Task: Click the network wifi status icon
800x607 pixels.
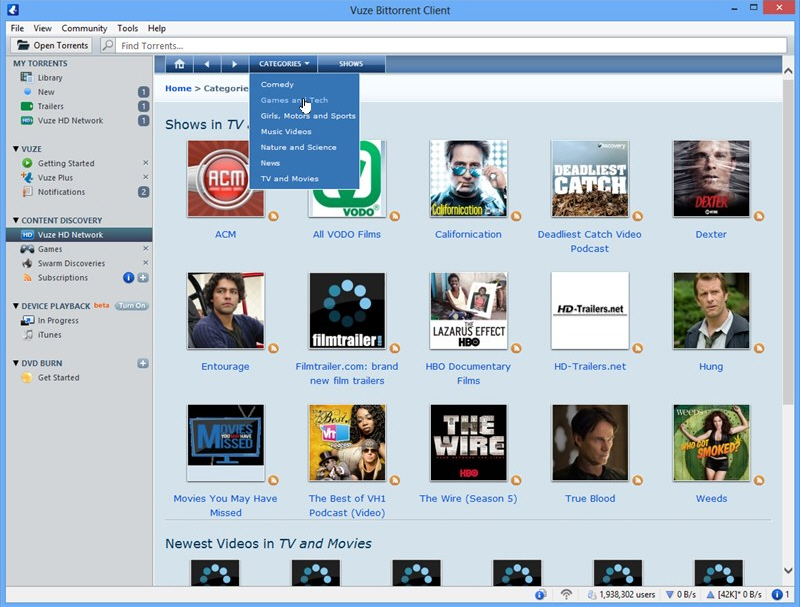Action: tap(566, 595)
